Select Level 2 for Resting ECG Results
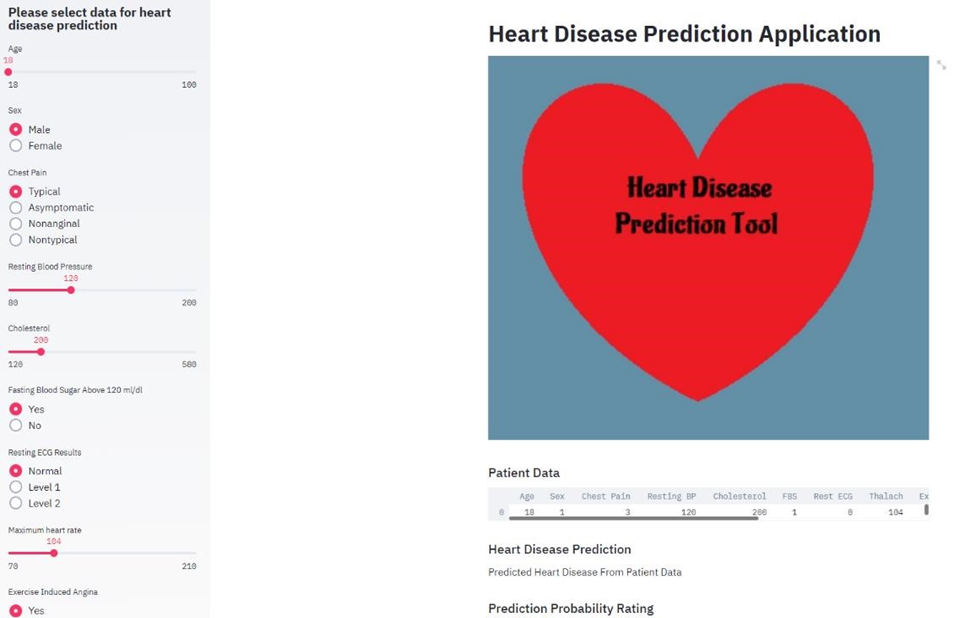This screenshot has height=618, width=974. pos(16,503)
